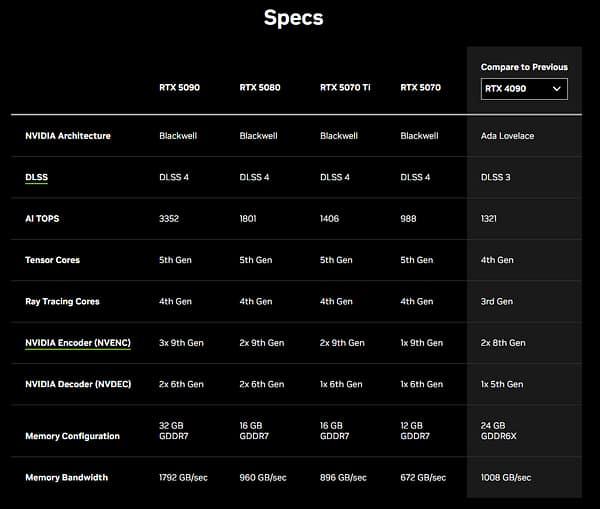Open the RTX 4090 comparison dropdown
This screenshot has width=600, height=509.
524,89
